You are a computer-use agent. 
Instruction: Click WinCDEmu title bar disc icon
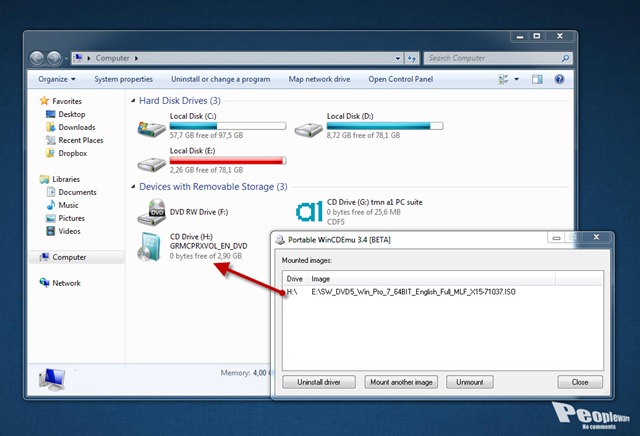click(280, 240)
